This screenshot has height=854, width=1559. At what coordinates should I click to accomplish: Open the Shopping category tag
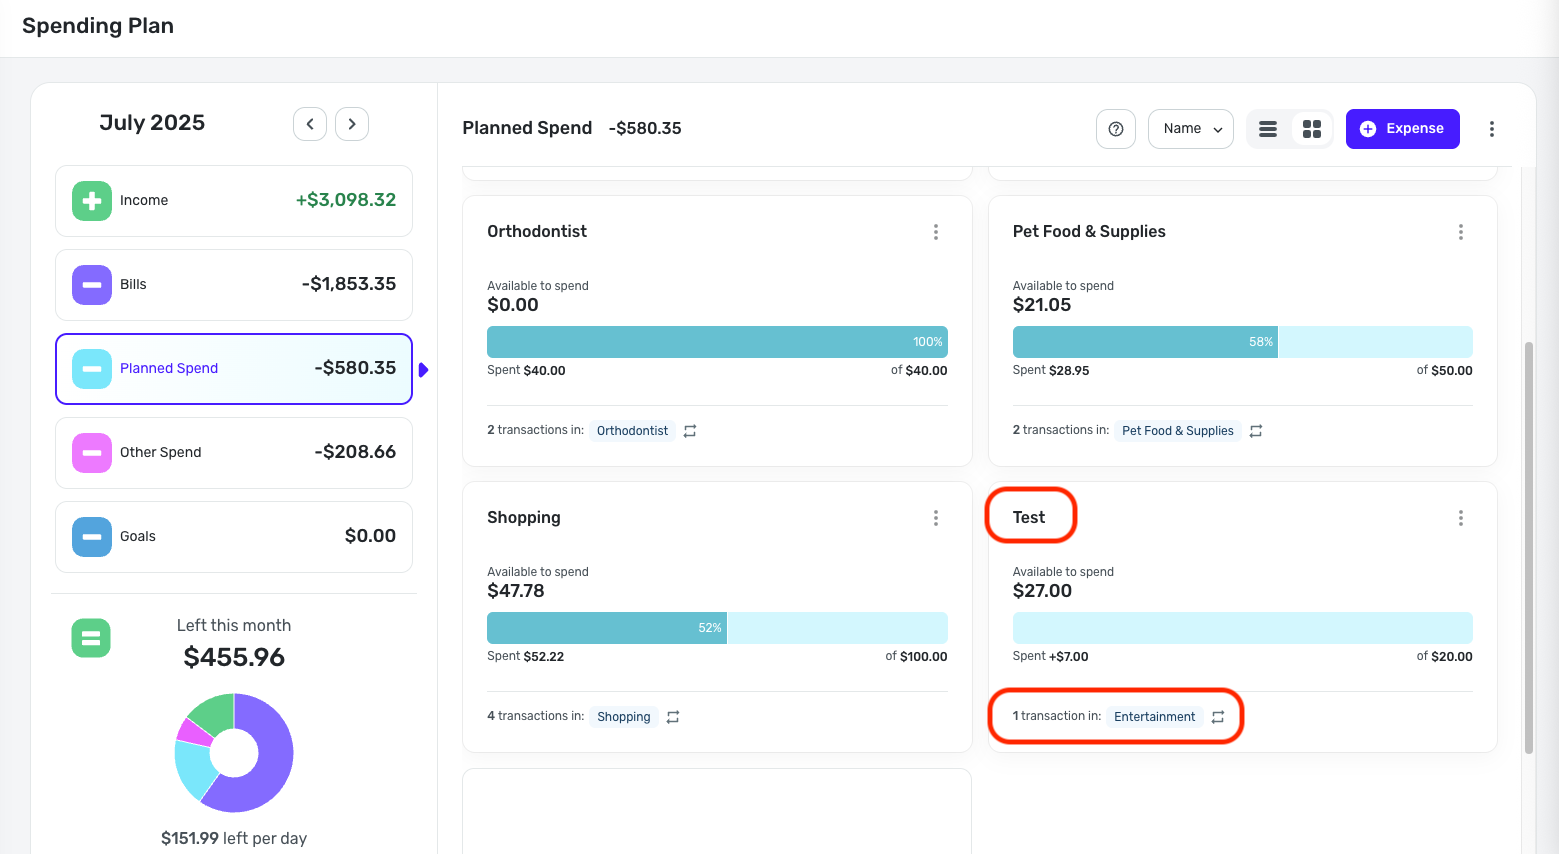(624, 717)
